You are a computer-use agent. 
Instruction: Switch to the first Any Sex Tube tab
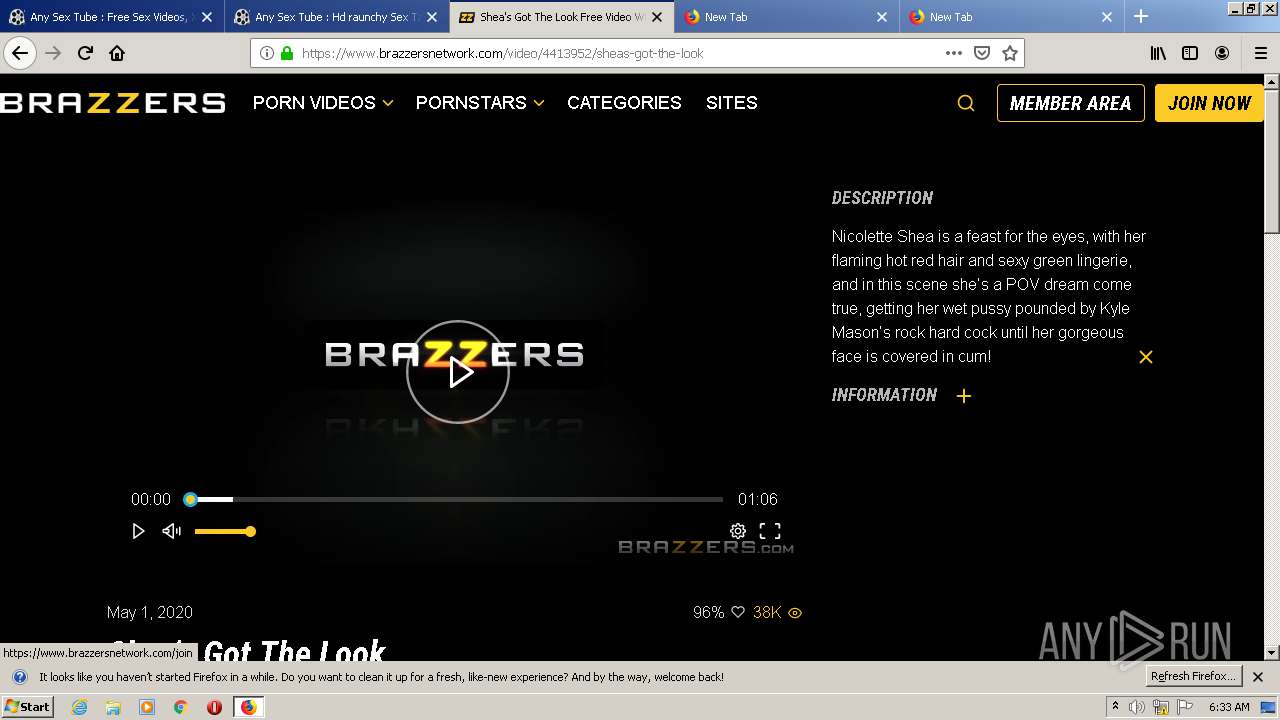point(110,17)
